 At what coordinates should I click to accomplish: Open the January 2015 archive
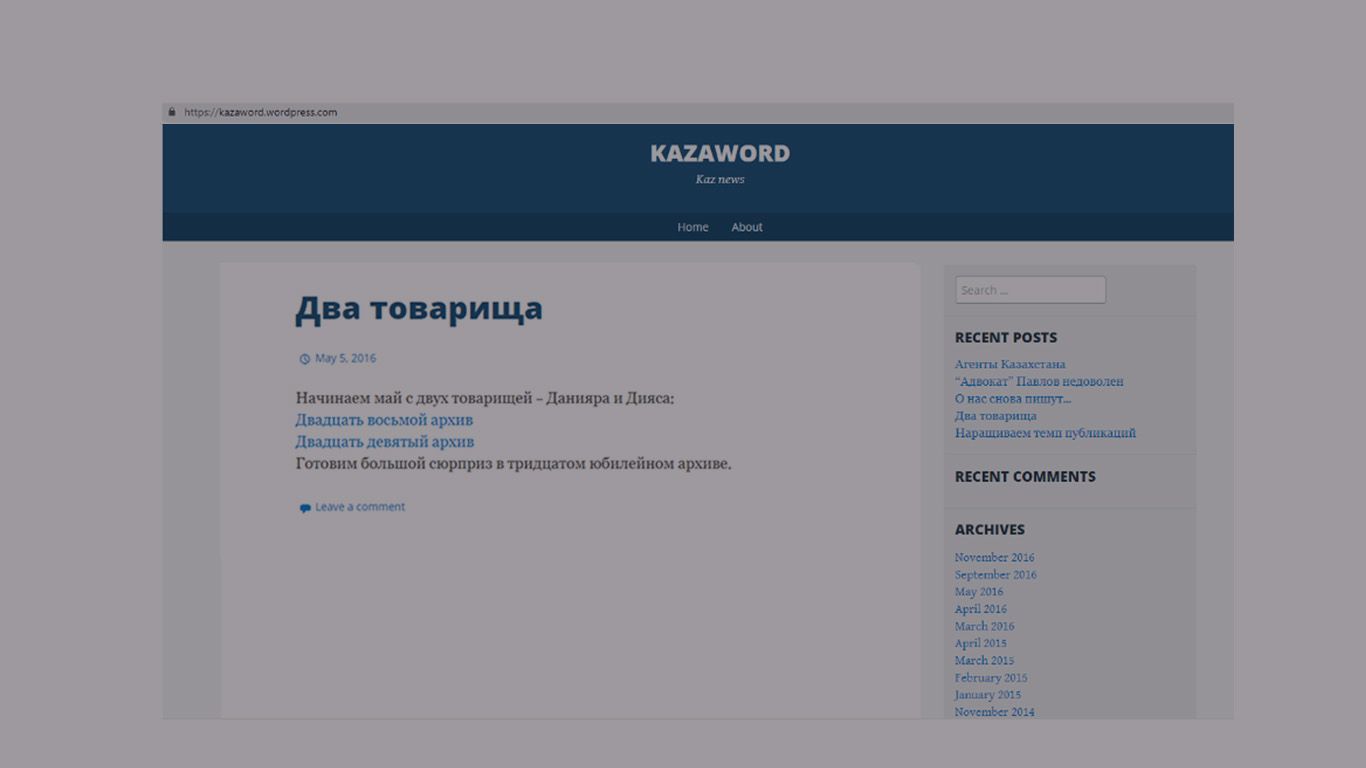[988, 694]
